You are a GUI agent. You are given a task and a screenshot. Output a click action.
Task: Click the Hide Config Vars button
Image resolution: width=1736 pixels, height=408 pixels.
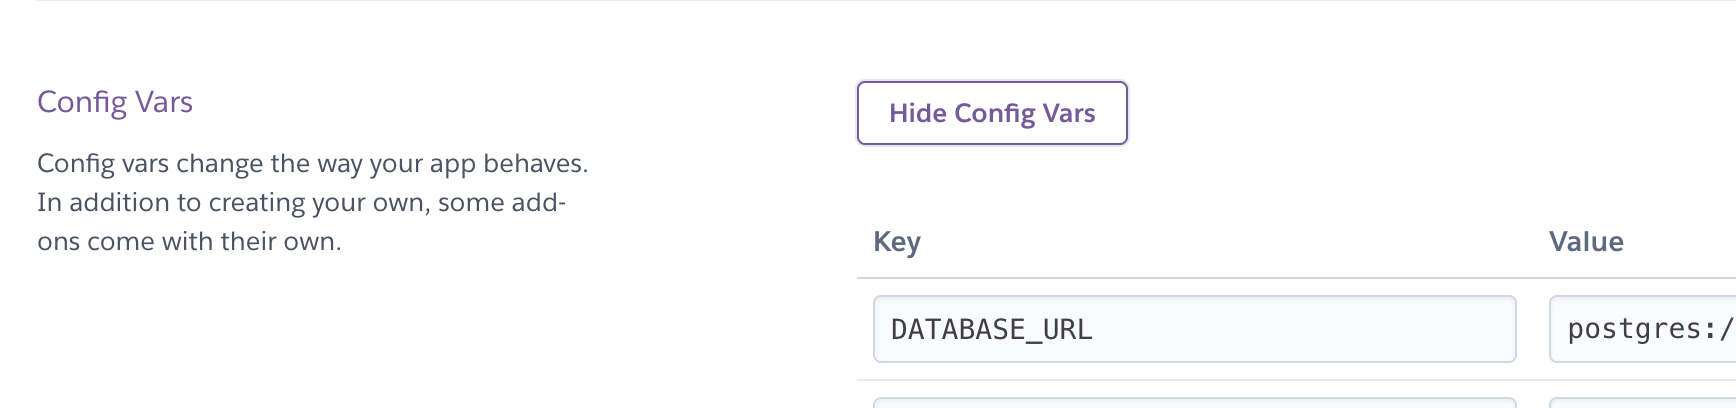pos(992,113)
